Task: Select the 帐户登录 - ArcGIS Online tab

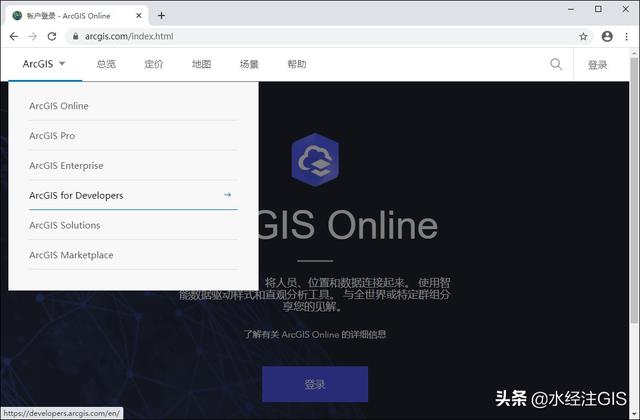Action: click(x=76, y=16)
